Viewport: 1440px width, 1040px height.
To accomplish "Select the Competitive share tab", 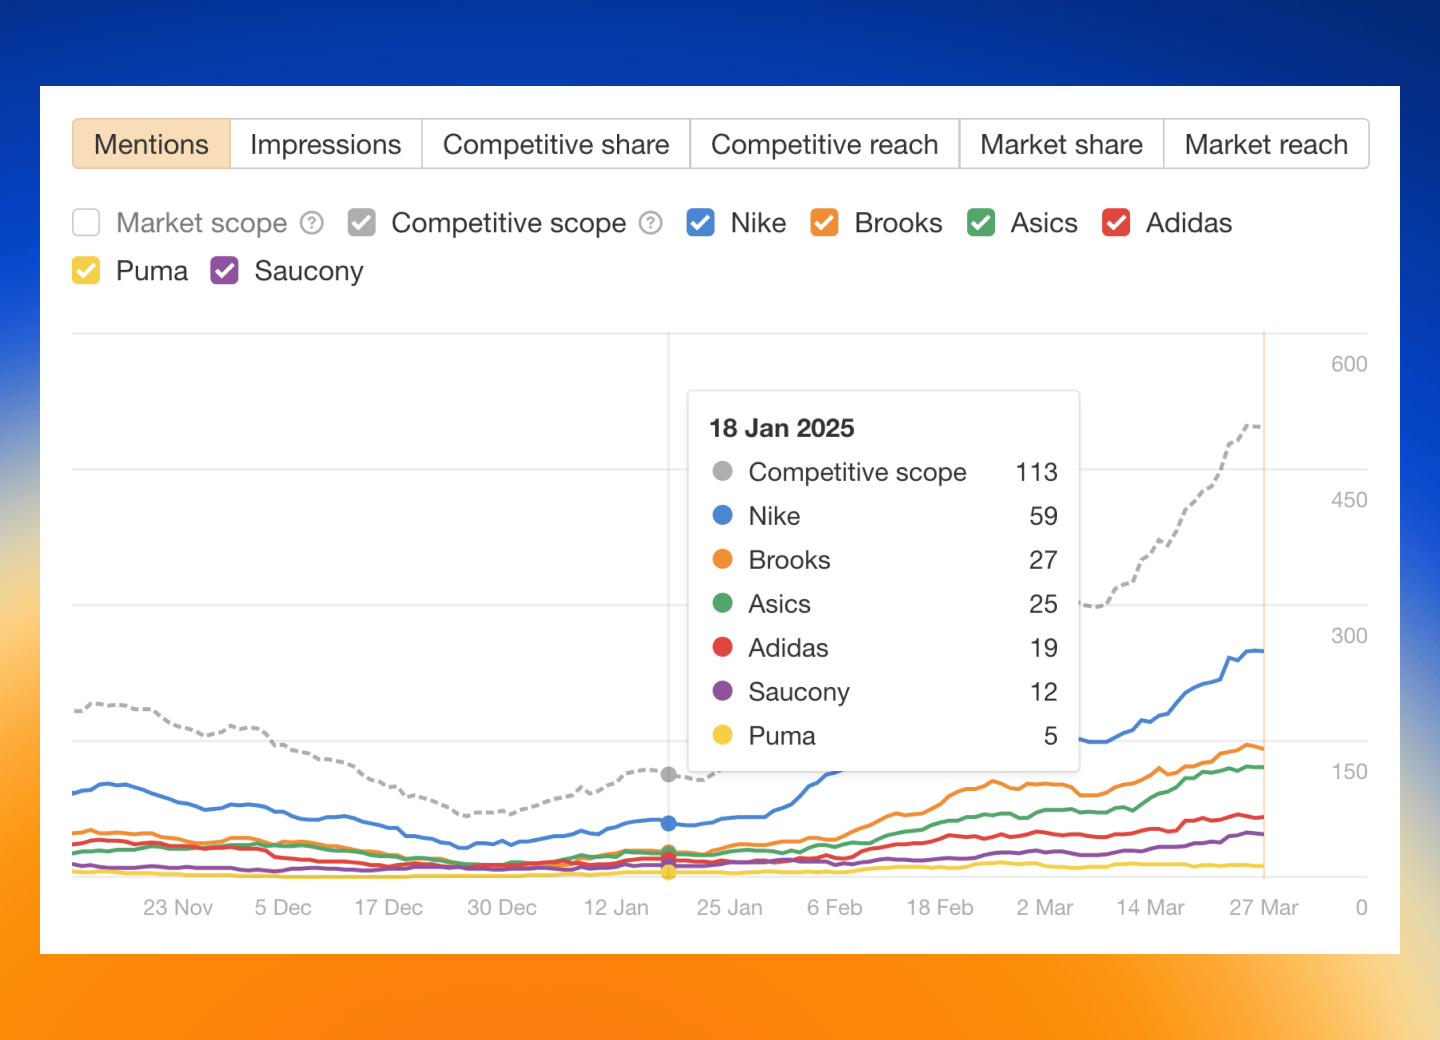I will (x=556, y=144).
